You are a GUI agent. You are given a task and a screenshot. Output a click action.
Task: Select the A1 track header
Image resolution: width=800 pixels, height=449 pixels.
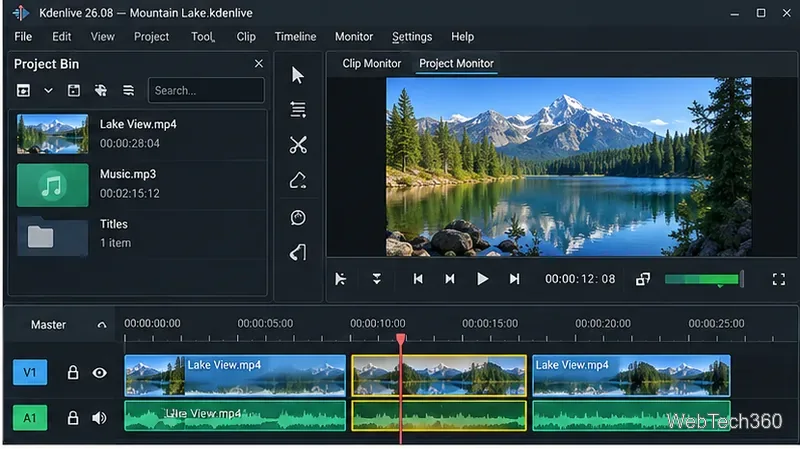pyautogui.click(x=30, y=418)
